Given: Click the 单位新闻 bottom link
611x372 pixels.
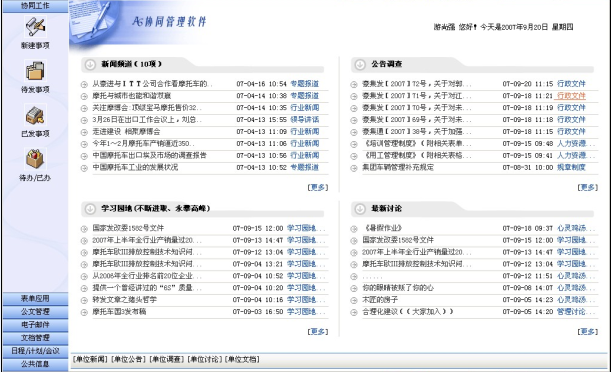Looking at the screenshot, I should [90, 359].
